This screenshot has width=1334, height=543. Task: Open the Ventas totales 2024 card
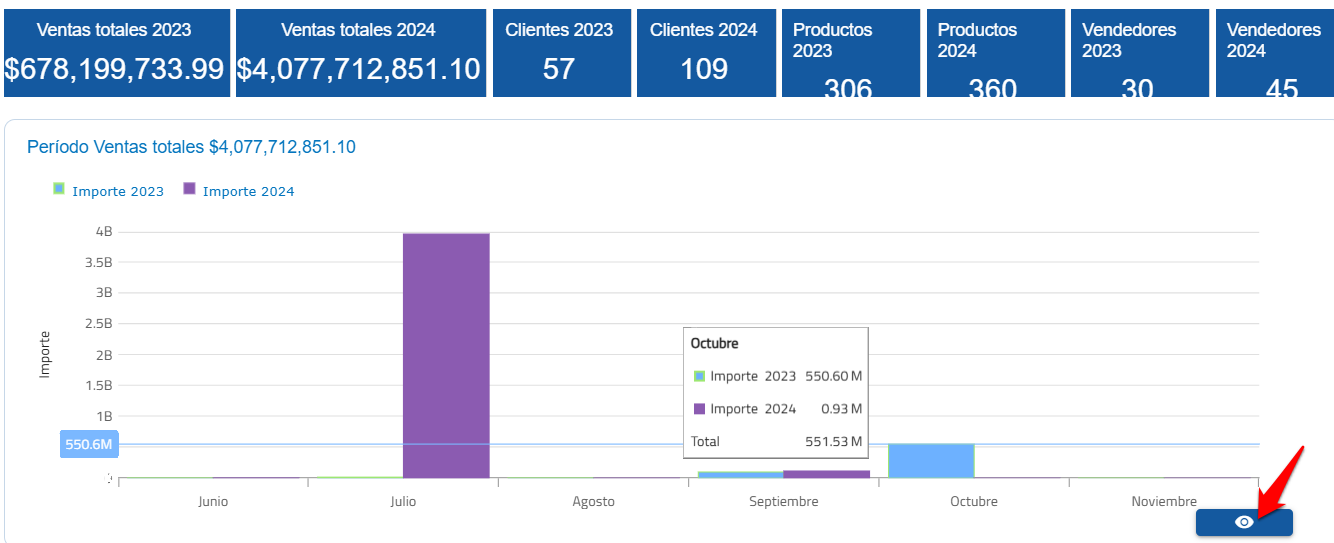click(x=360, y=53)
